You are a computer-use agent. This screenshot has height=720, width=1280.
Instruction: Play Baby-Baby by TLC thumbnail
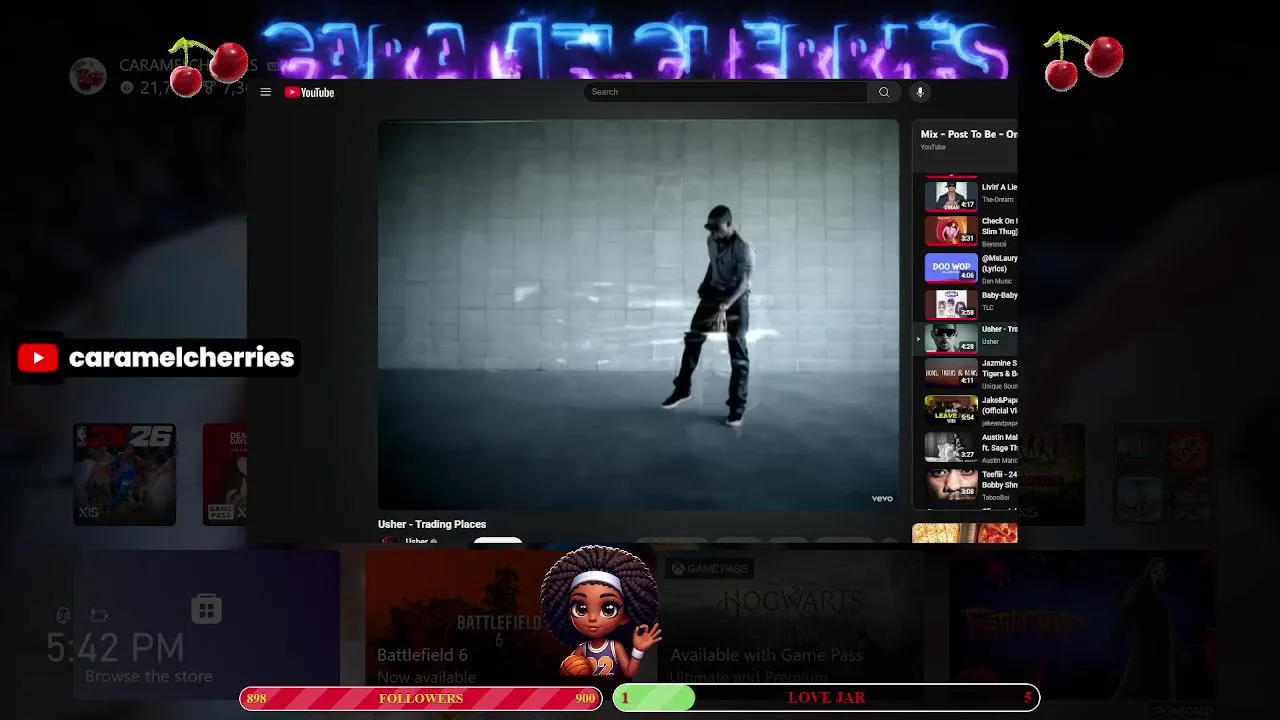click(950, 303)
